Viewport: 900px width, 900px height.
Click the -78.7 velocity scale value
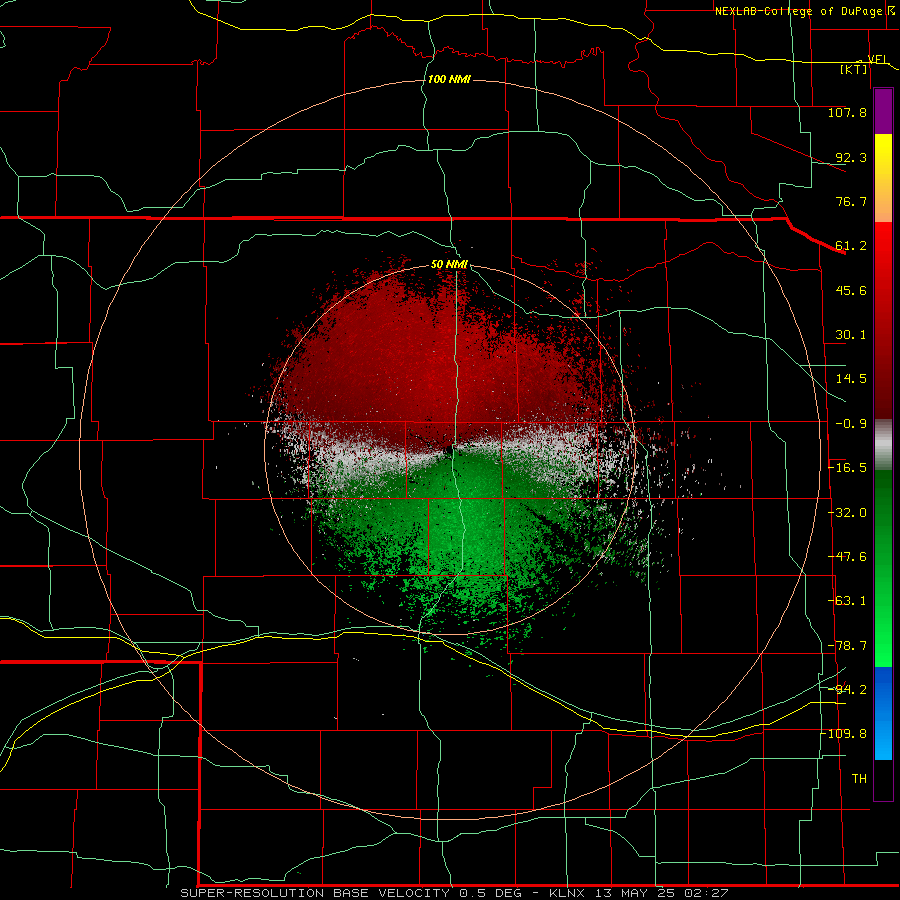847,646
